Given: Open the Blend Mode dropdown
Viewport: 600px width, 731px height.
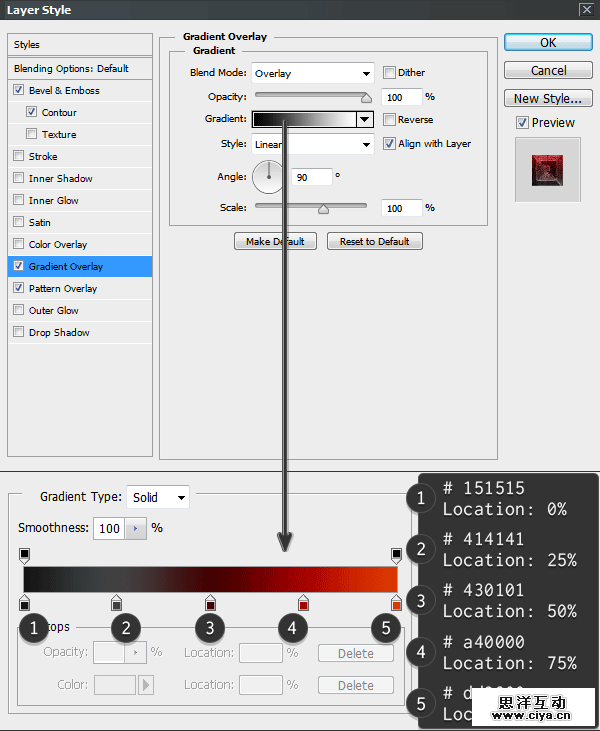Looking at the screenshot, I should (x=312, y=73).
